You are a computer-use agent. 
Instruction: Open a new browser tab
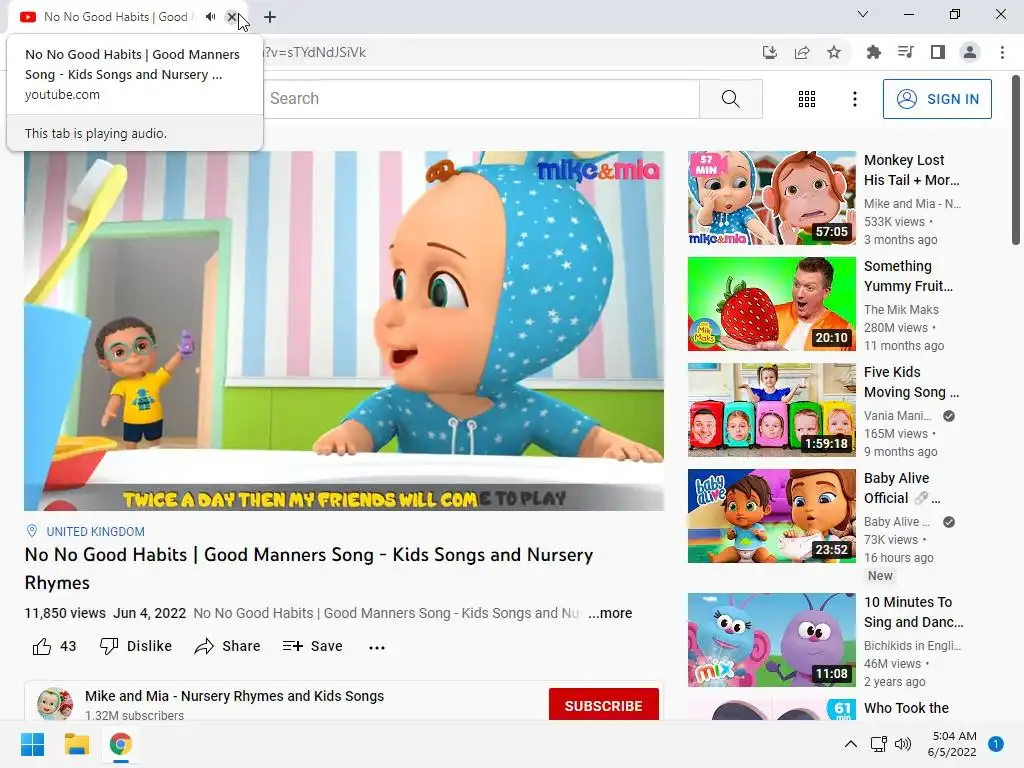click(x=270, y=17)
